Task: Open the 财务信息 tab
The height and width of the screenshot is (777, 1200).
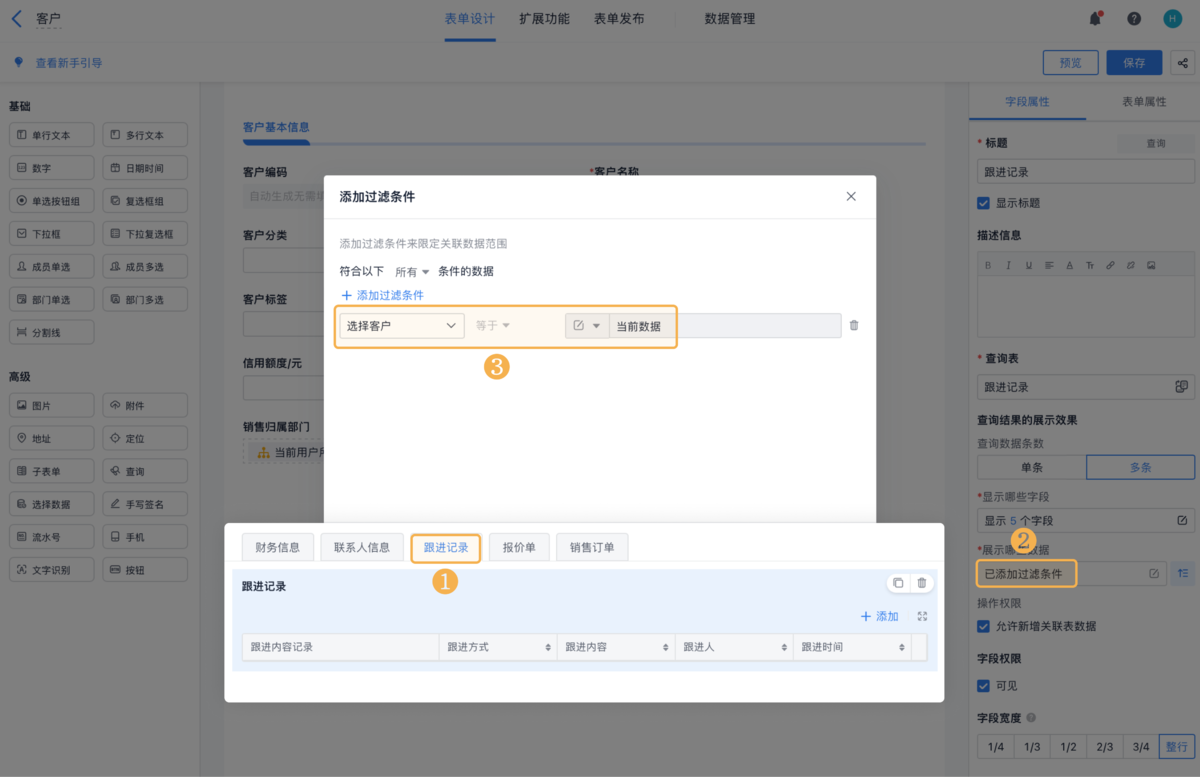Action: [x=278, y=547]
